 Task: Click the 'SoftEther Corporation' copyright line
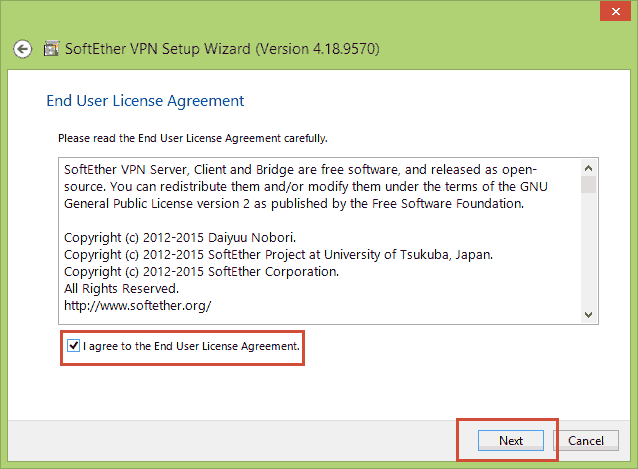coord(201,271)
